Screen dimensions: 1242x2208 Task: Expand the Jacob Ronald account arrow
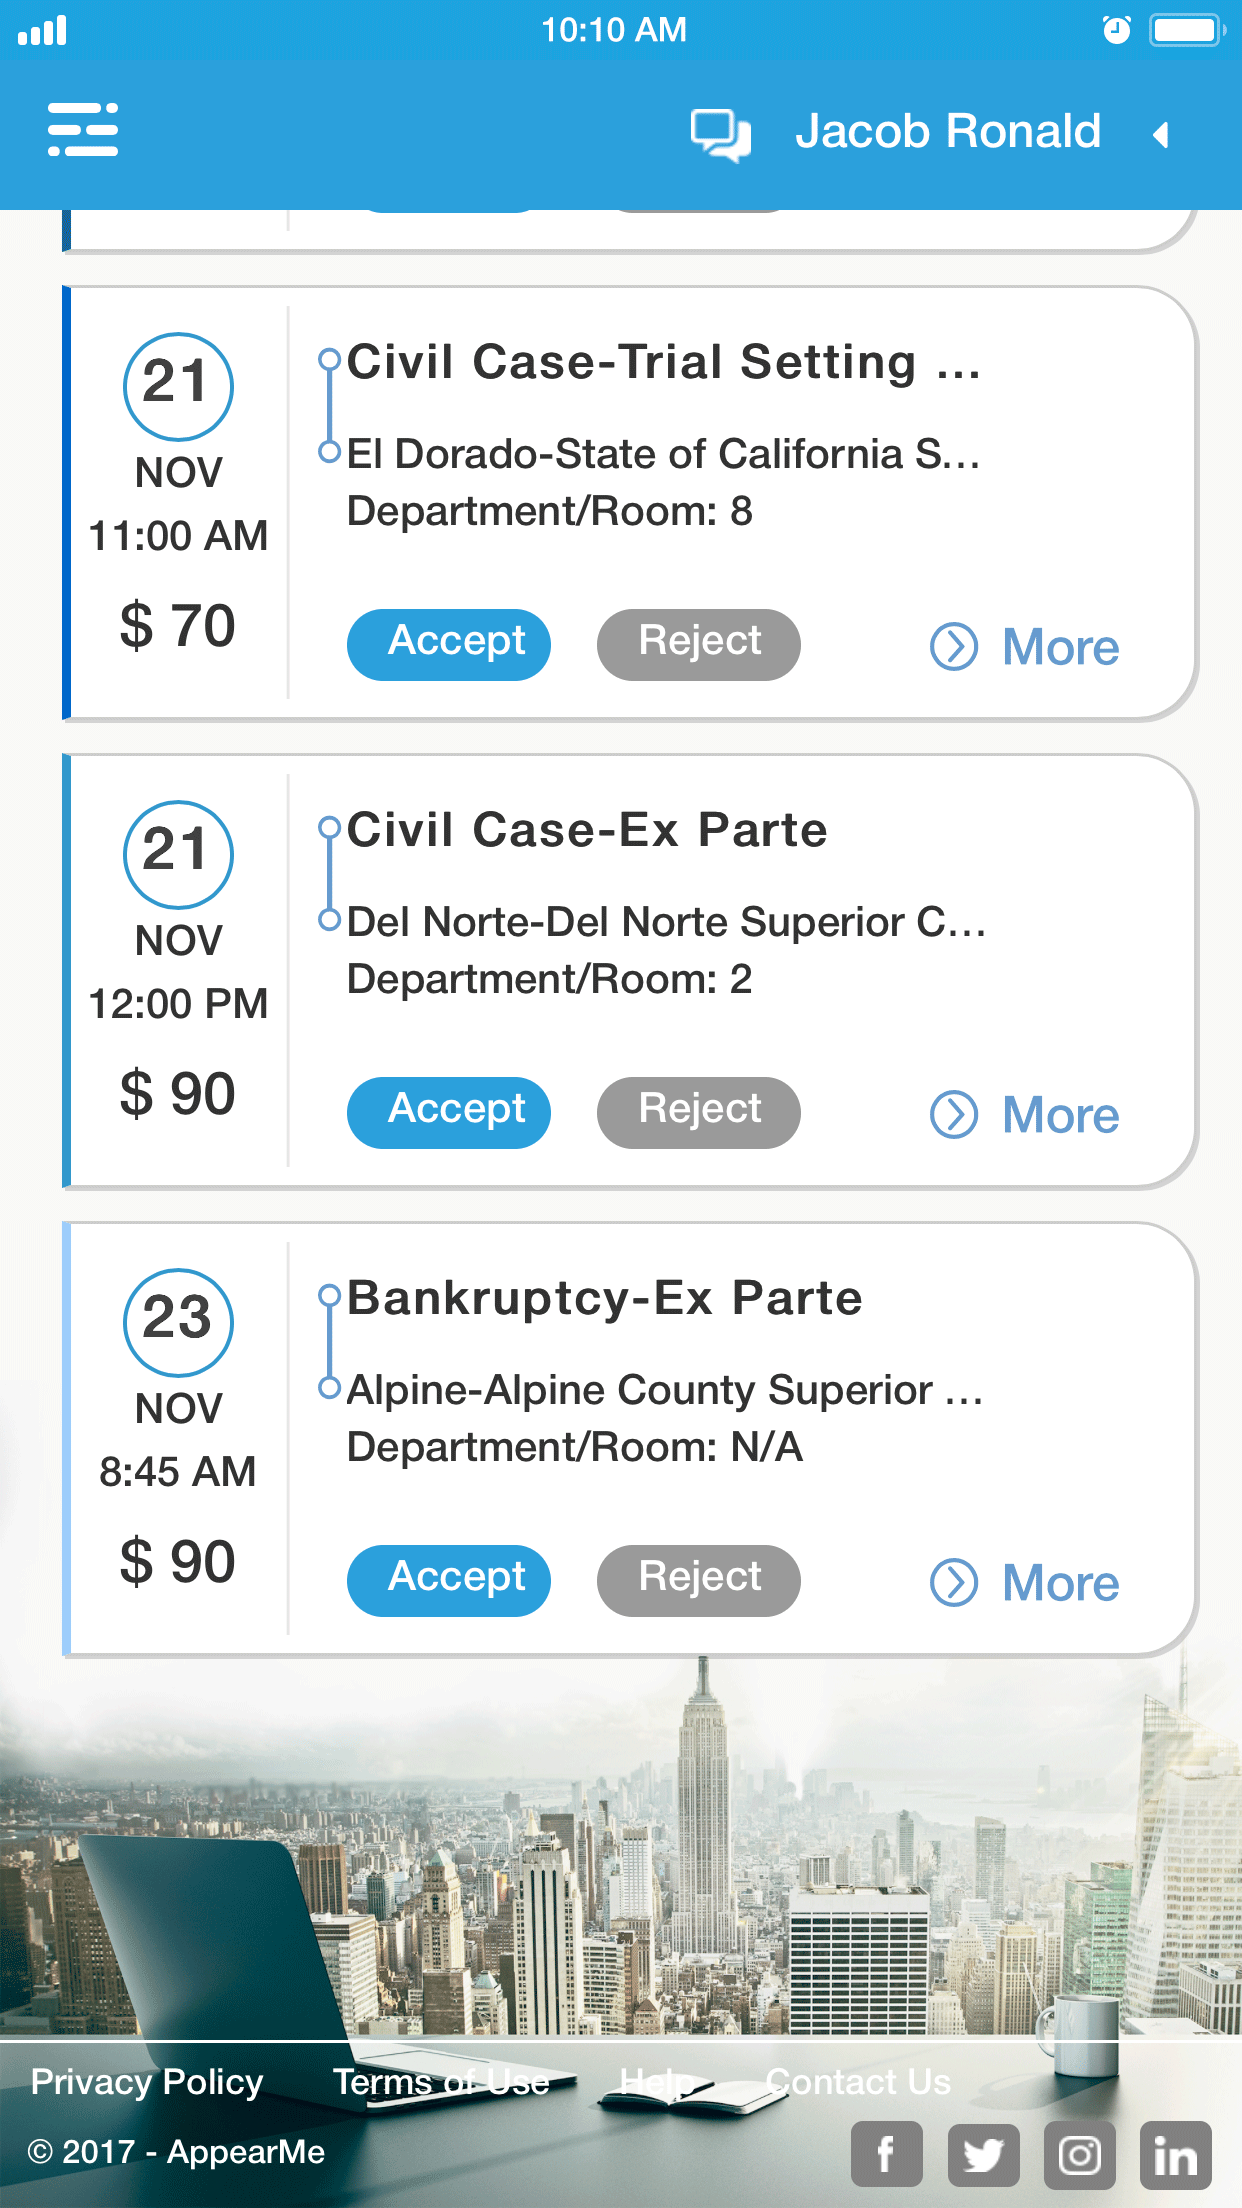[1161, 135]
